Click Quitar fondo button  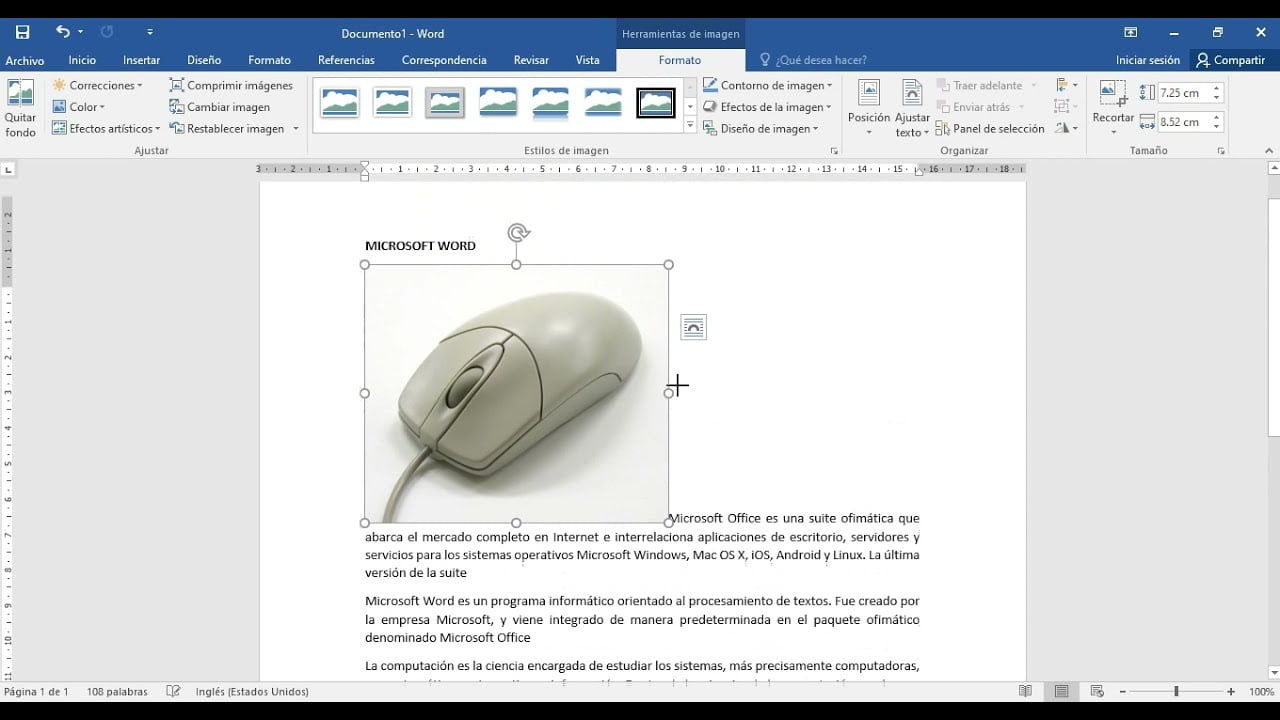20,109
